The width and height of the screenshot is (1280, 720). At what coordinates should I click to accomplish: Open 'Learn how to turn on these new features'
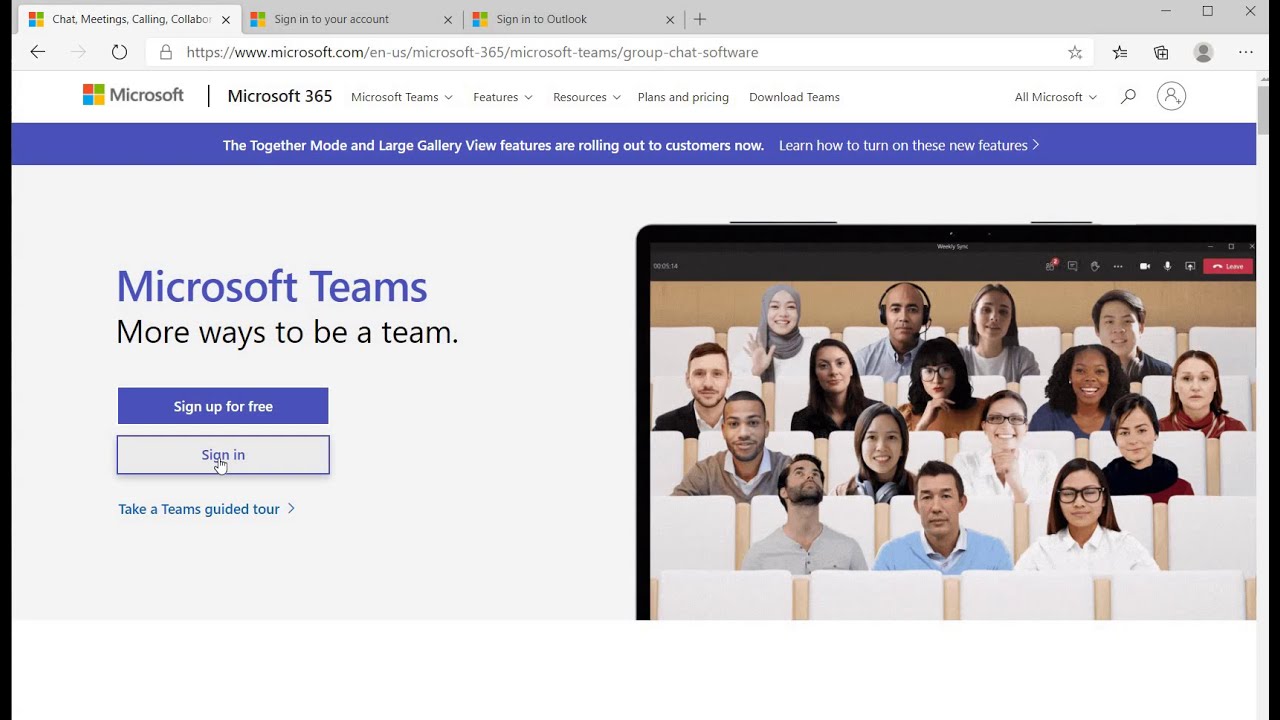pyautogui.click(x=909, y=145)
